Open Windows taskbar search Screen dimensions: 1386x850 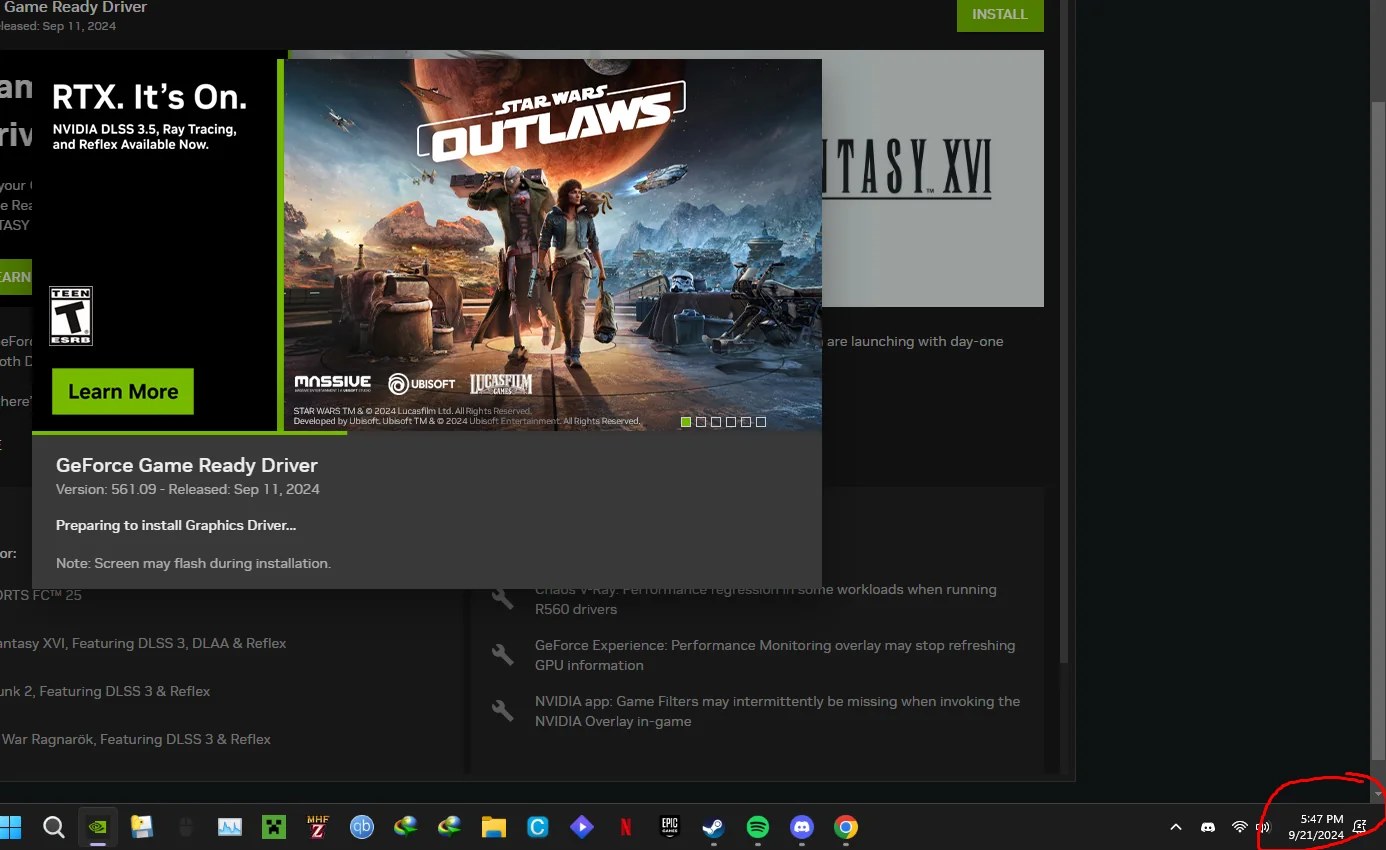coord(54,827)
